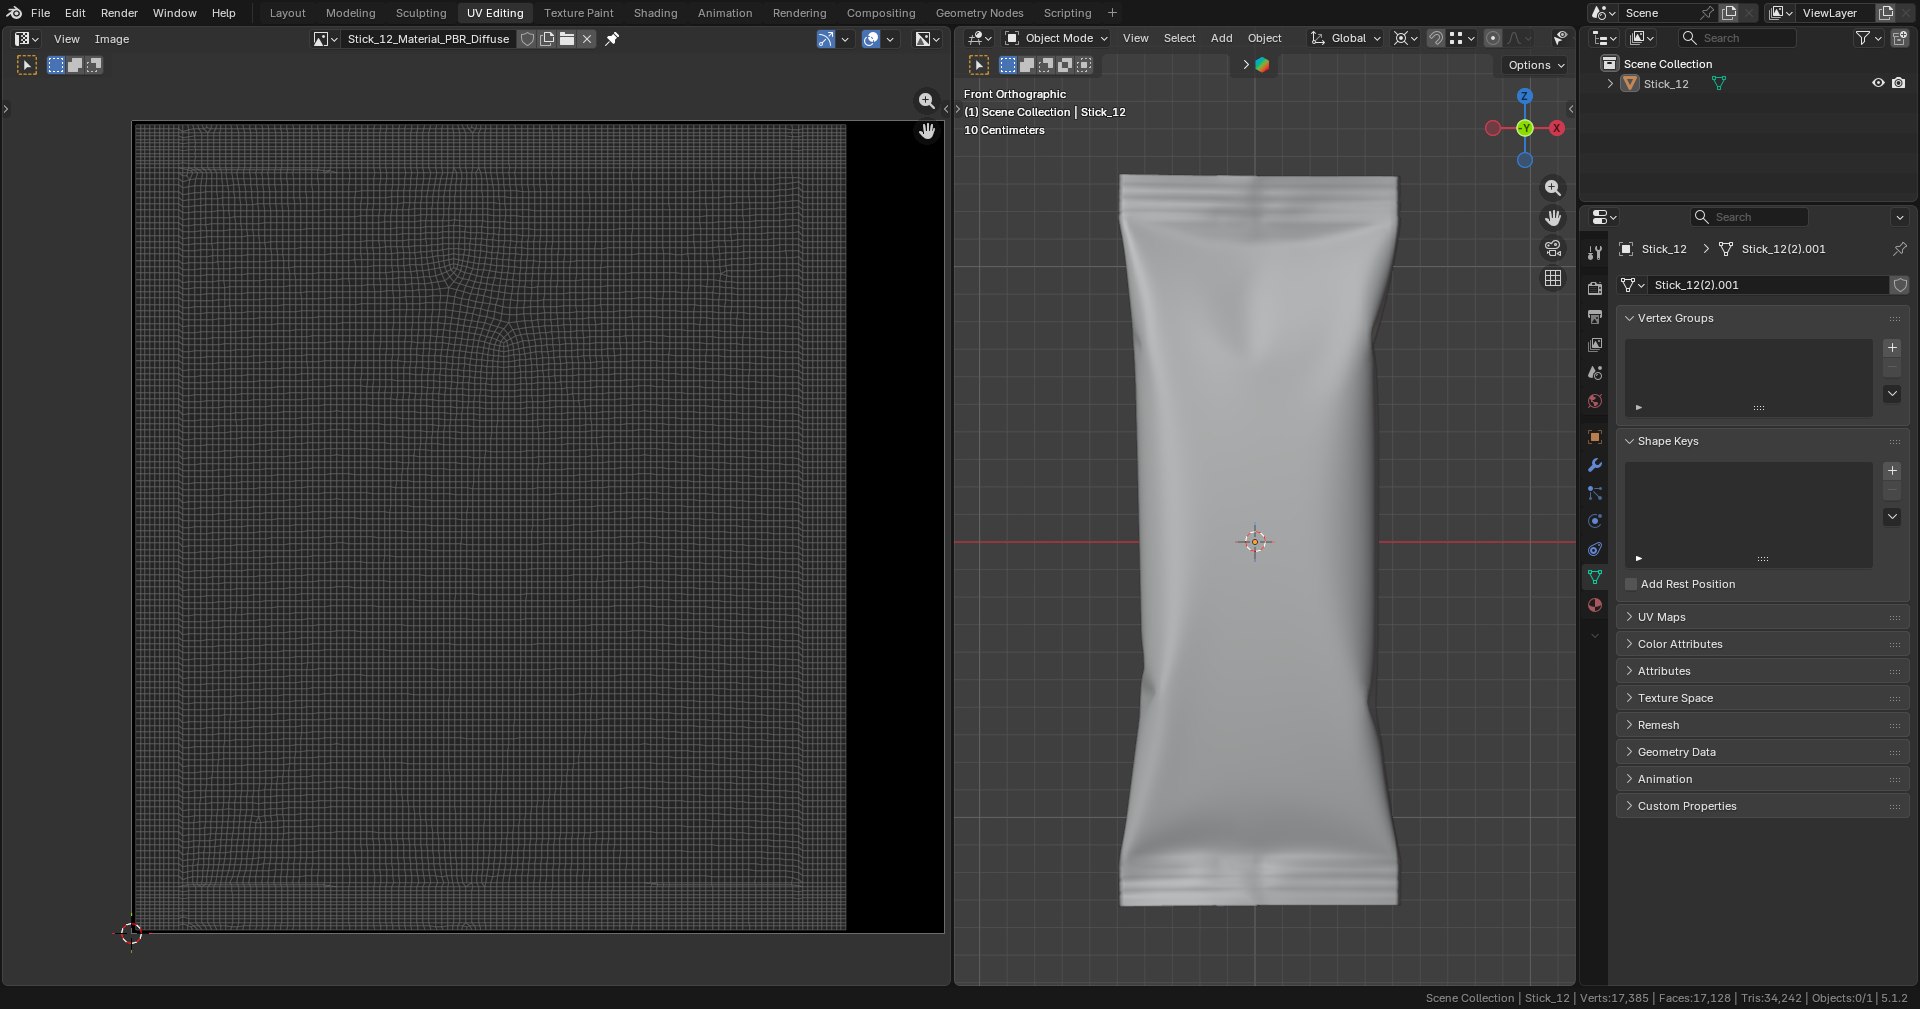1920x1009 pixels.
Task: Open the Modifiers properties tab
Action: (x=1594, y=465)
